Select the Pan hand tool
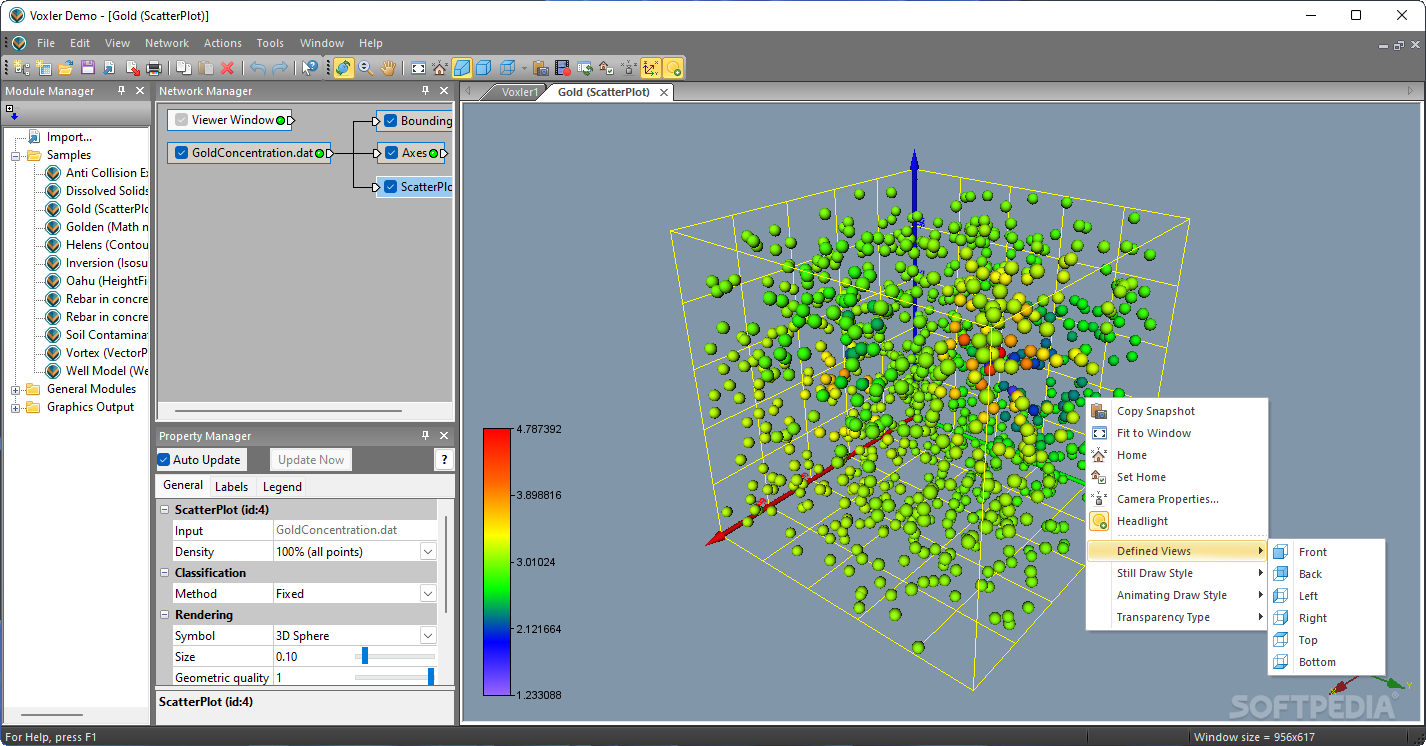Image resolution: width=1426 pixels, height=746 pixels. click(x=388, y=68)
